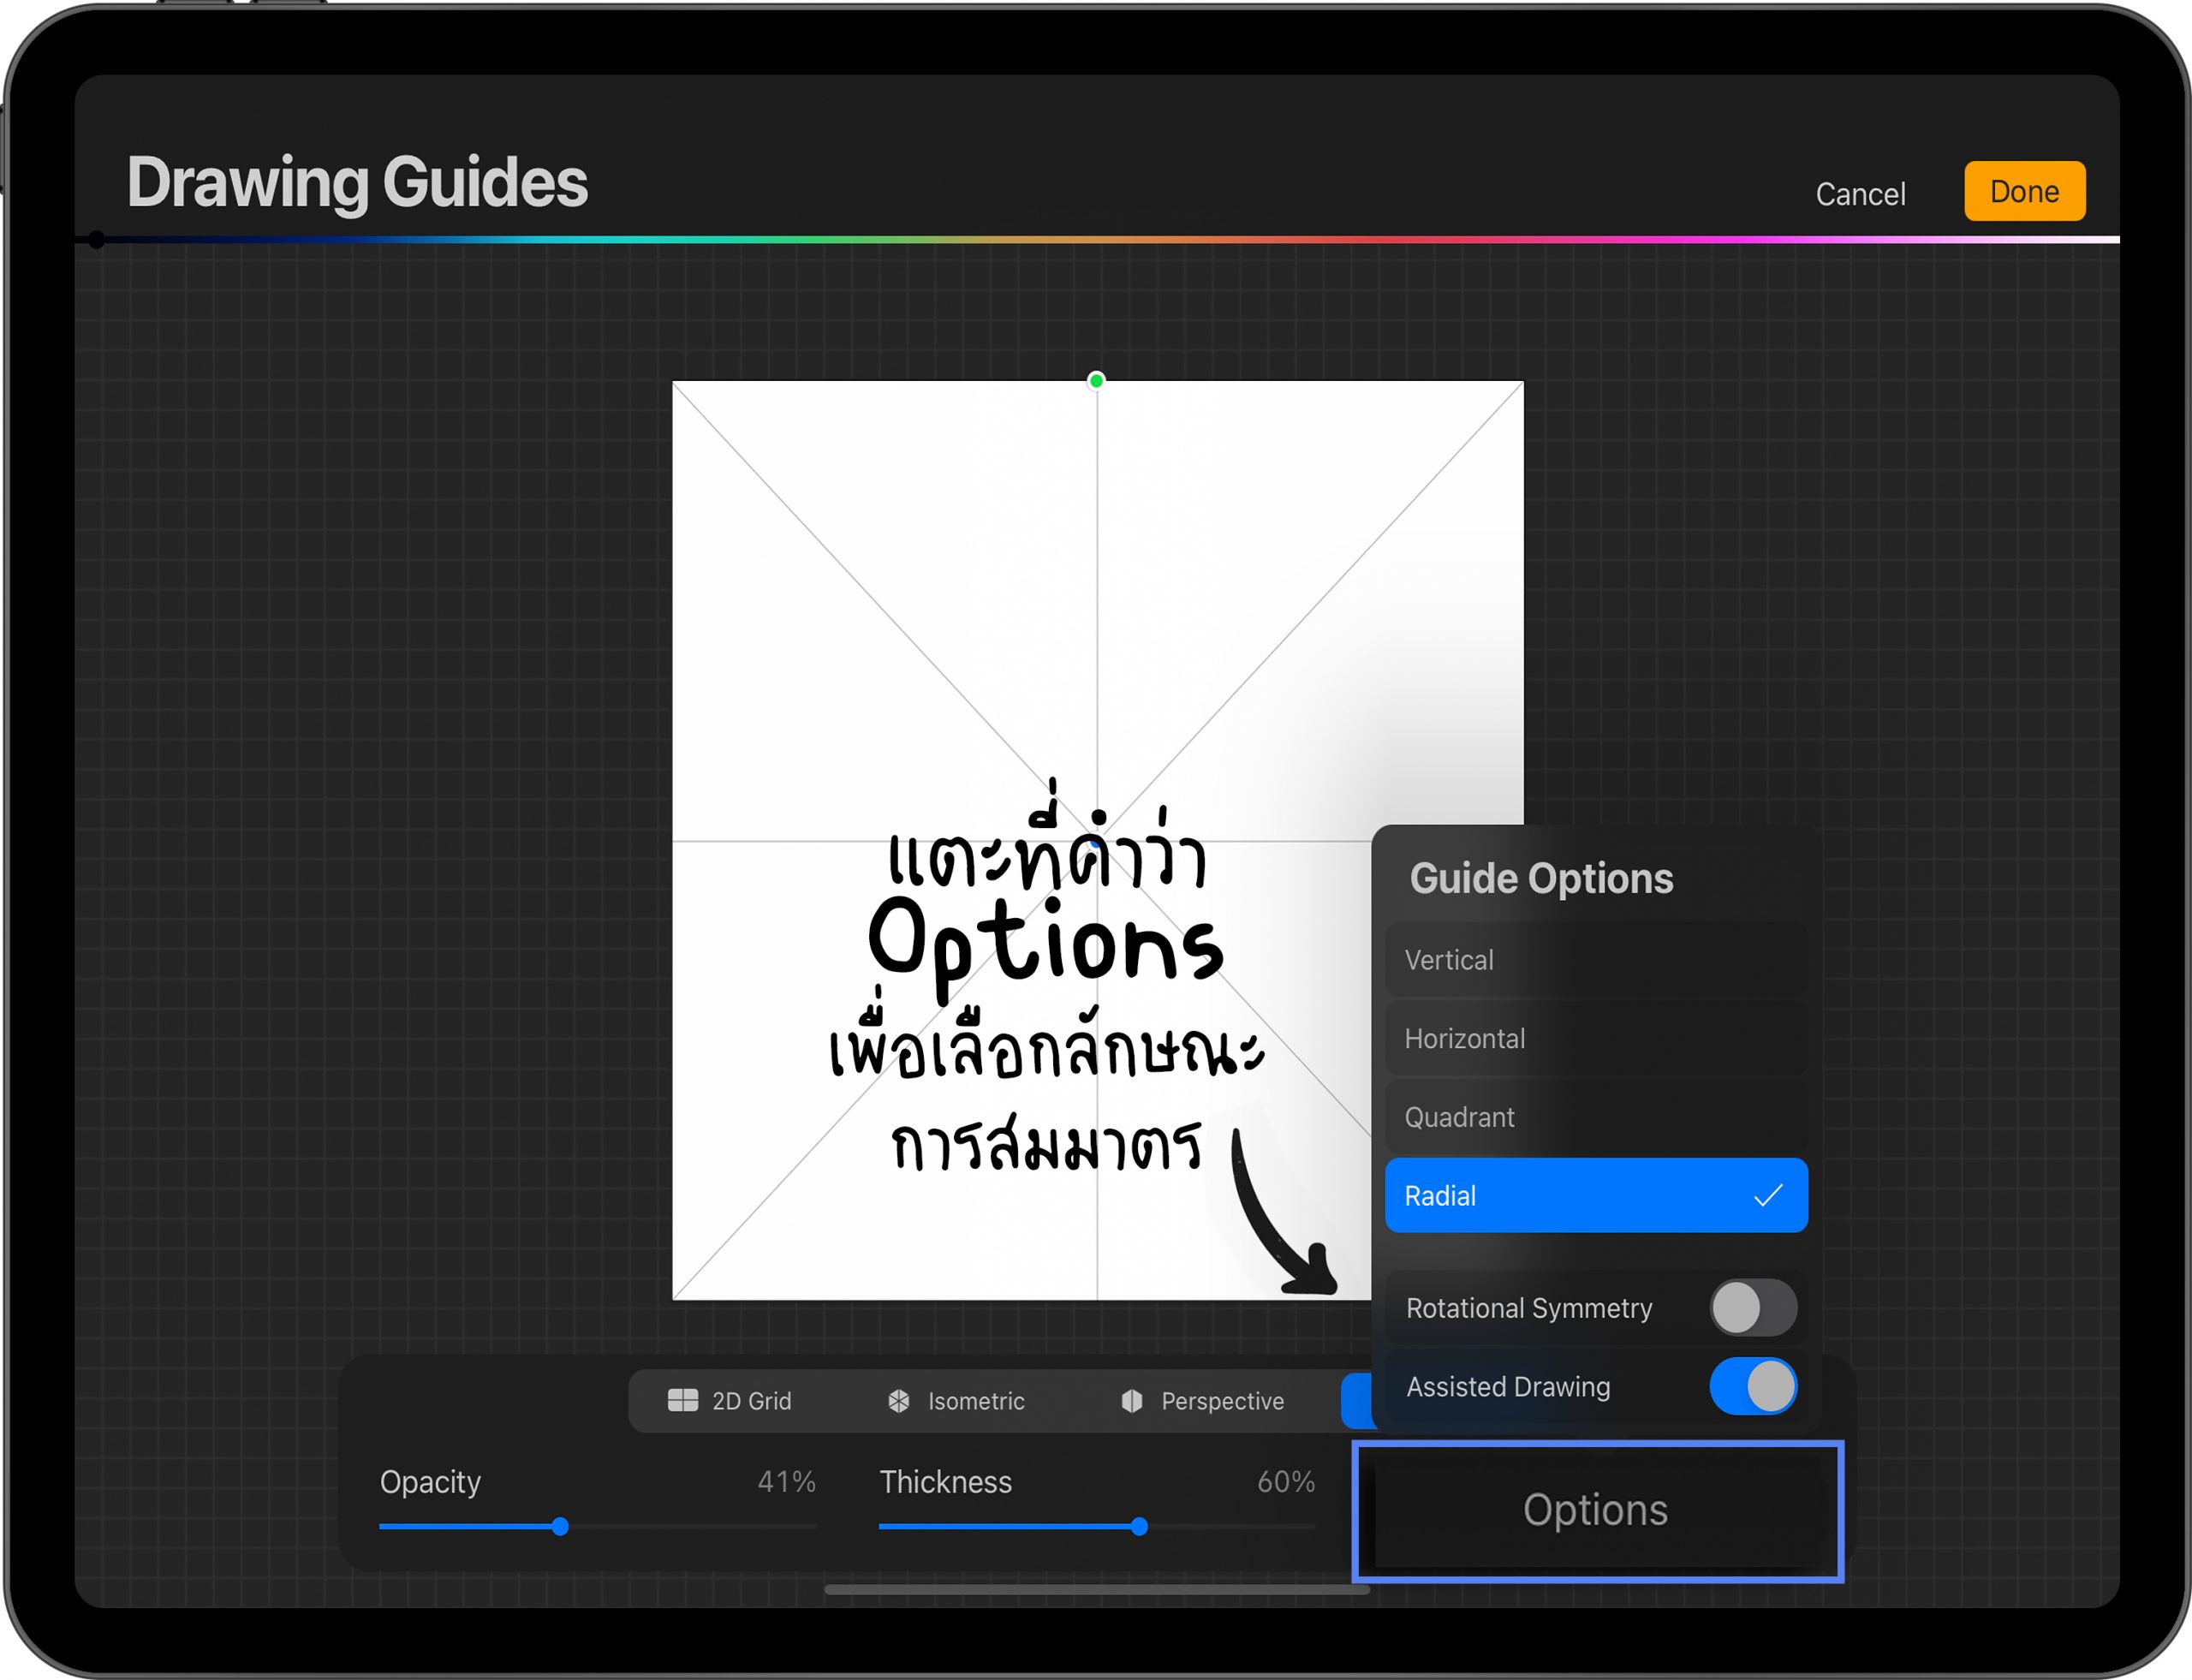Open the Options popup button
2192x1680 pixels.
1595,1510
